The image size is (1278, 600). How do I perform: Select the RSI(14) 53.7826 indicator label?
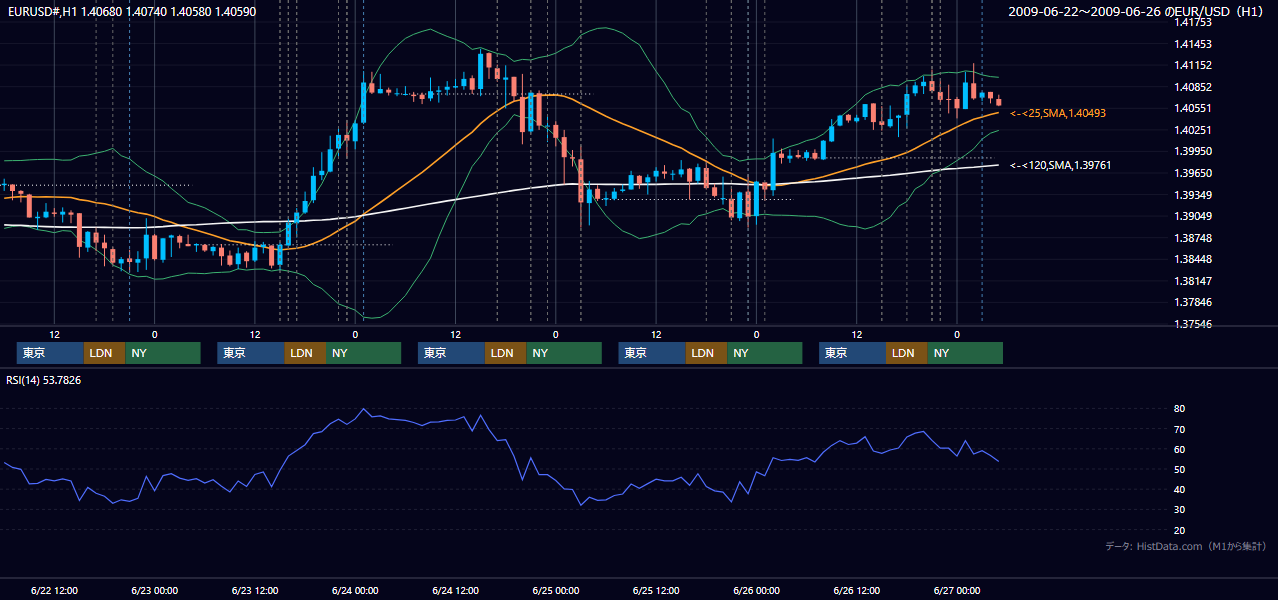44,380
